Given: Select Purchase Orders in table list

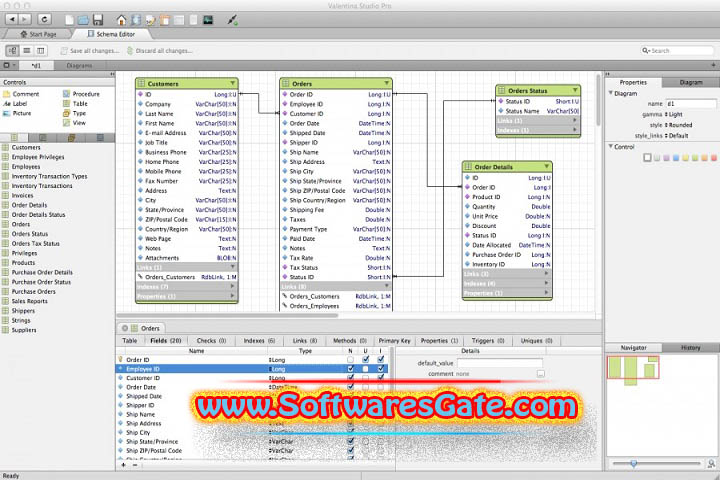Looking at the screenshot, I should 34,291.
